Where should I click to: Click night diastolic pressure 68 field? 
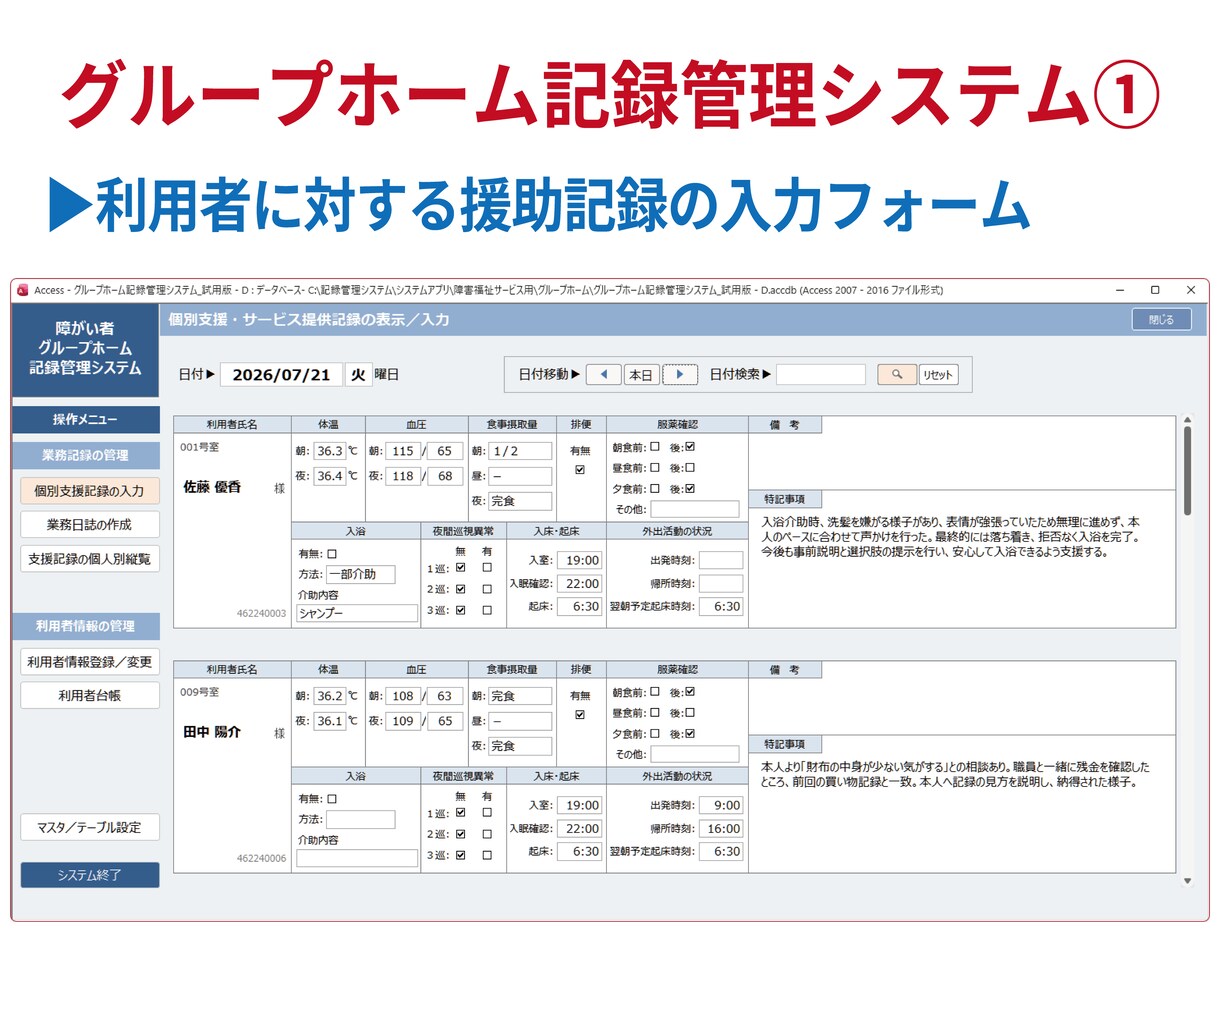(x=445, y=476)
